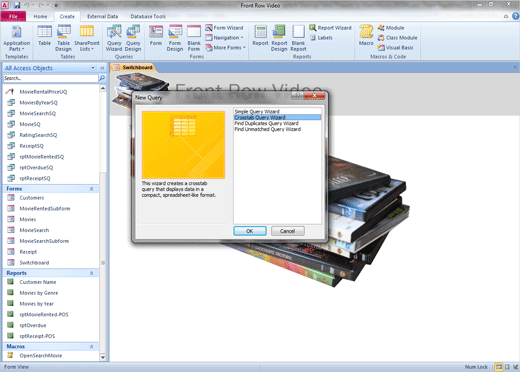Viewport: 520px width, 372px height.
Task: Cancel the New Query dialog
Action: (x=287, y=231)
